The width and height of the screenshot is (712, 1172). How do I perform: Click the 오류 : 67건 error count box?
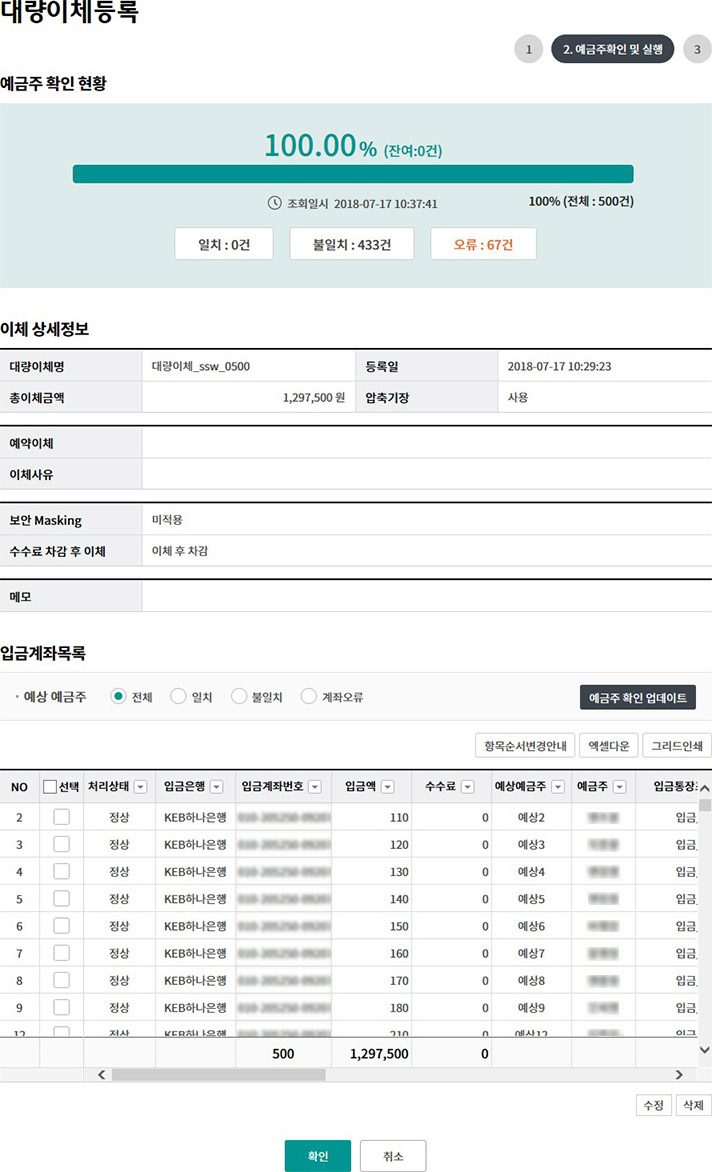(483, 244)
